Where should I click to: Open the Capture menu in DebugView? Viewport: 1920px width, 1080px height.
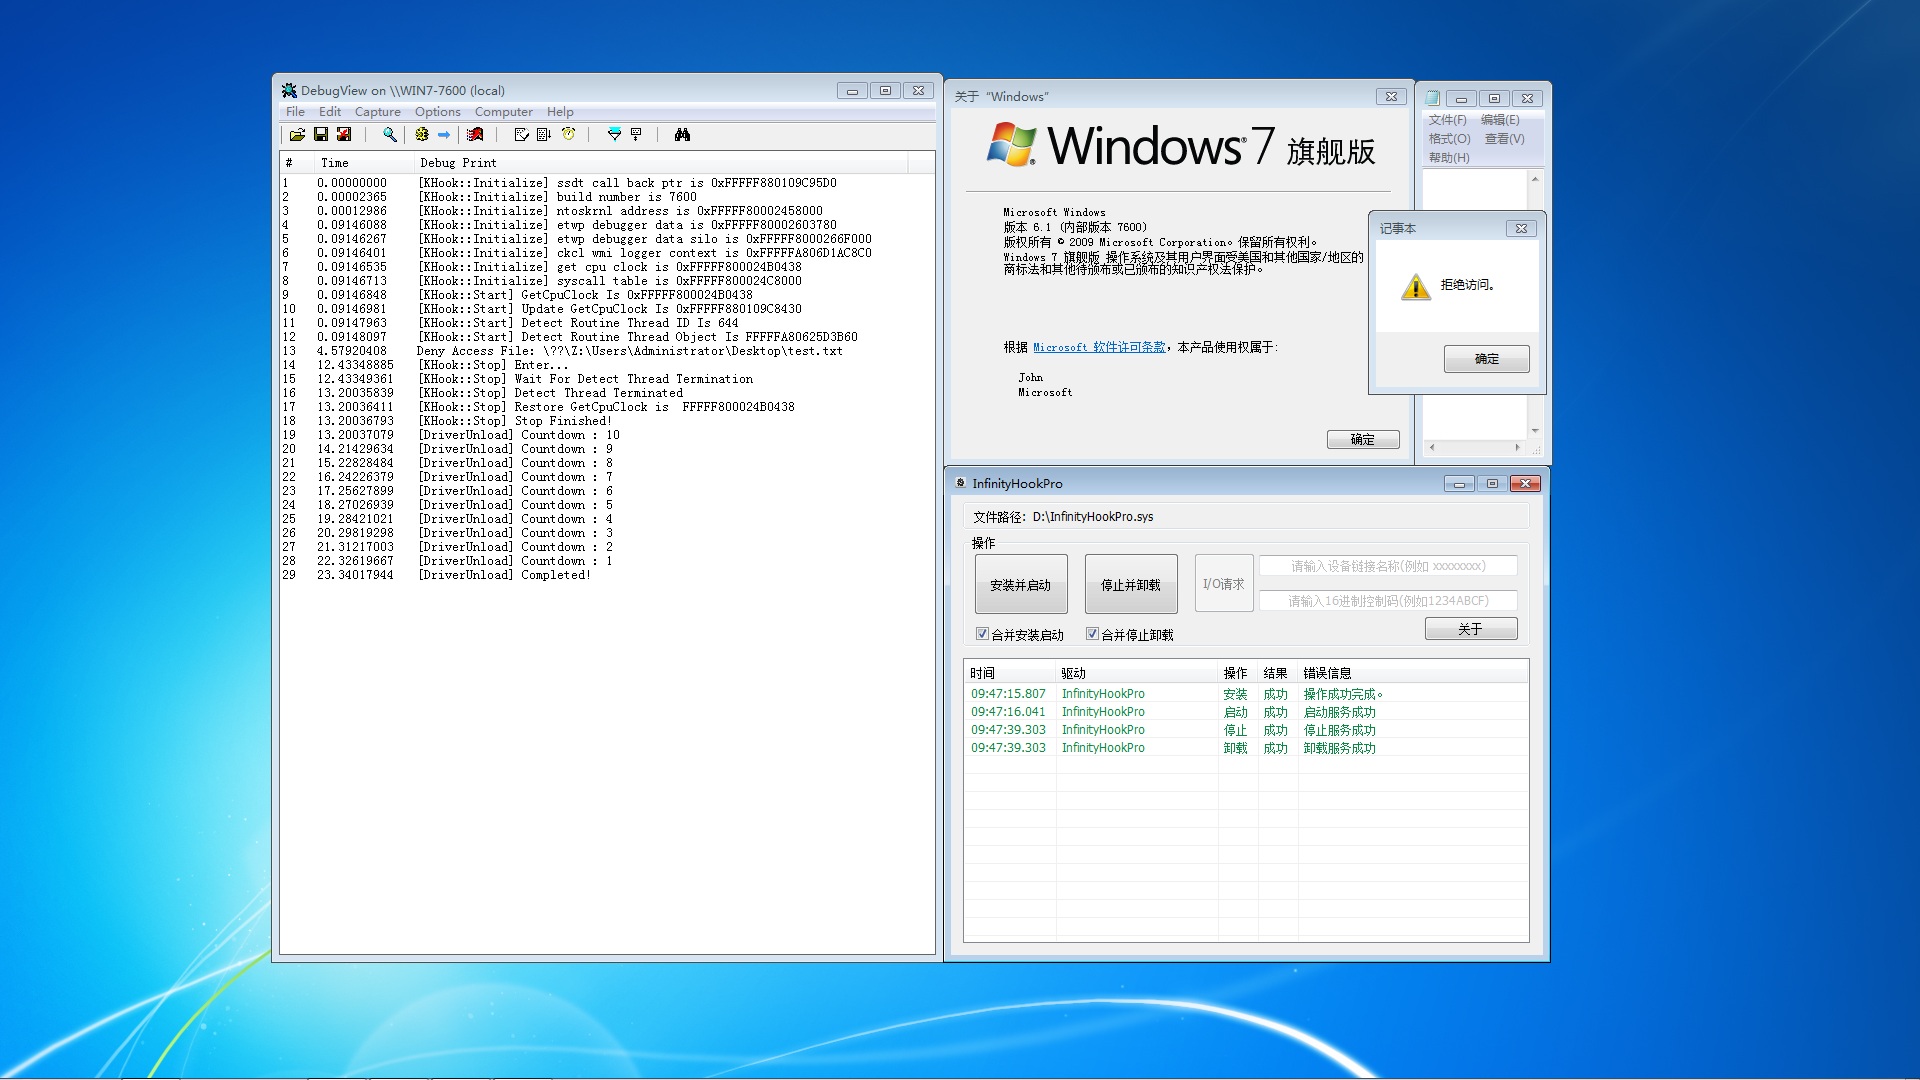pos(377,112)
